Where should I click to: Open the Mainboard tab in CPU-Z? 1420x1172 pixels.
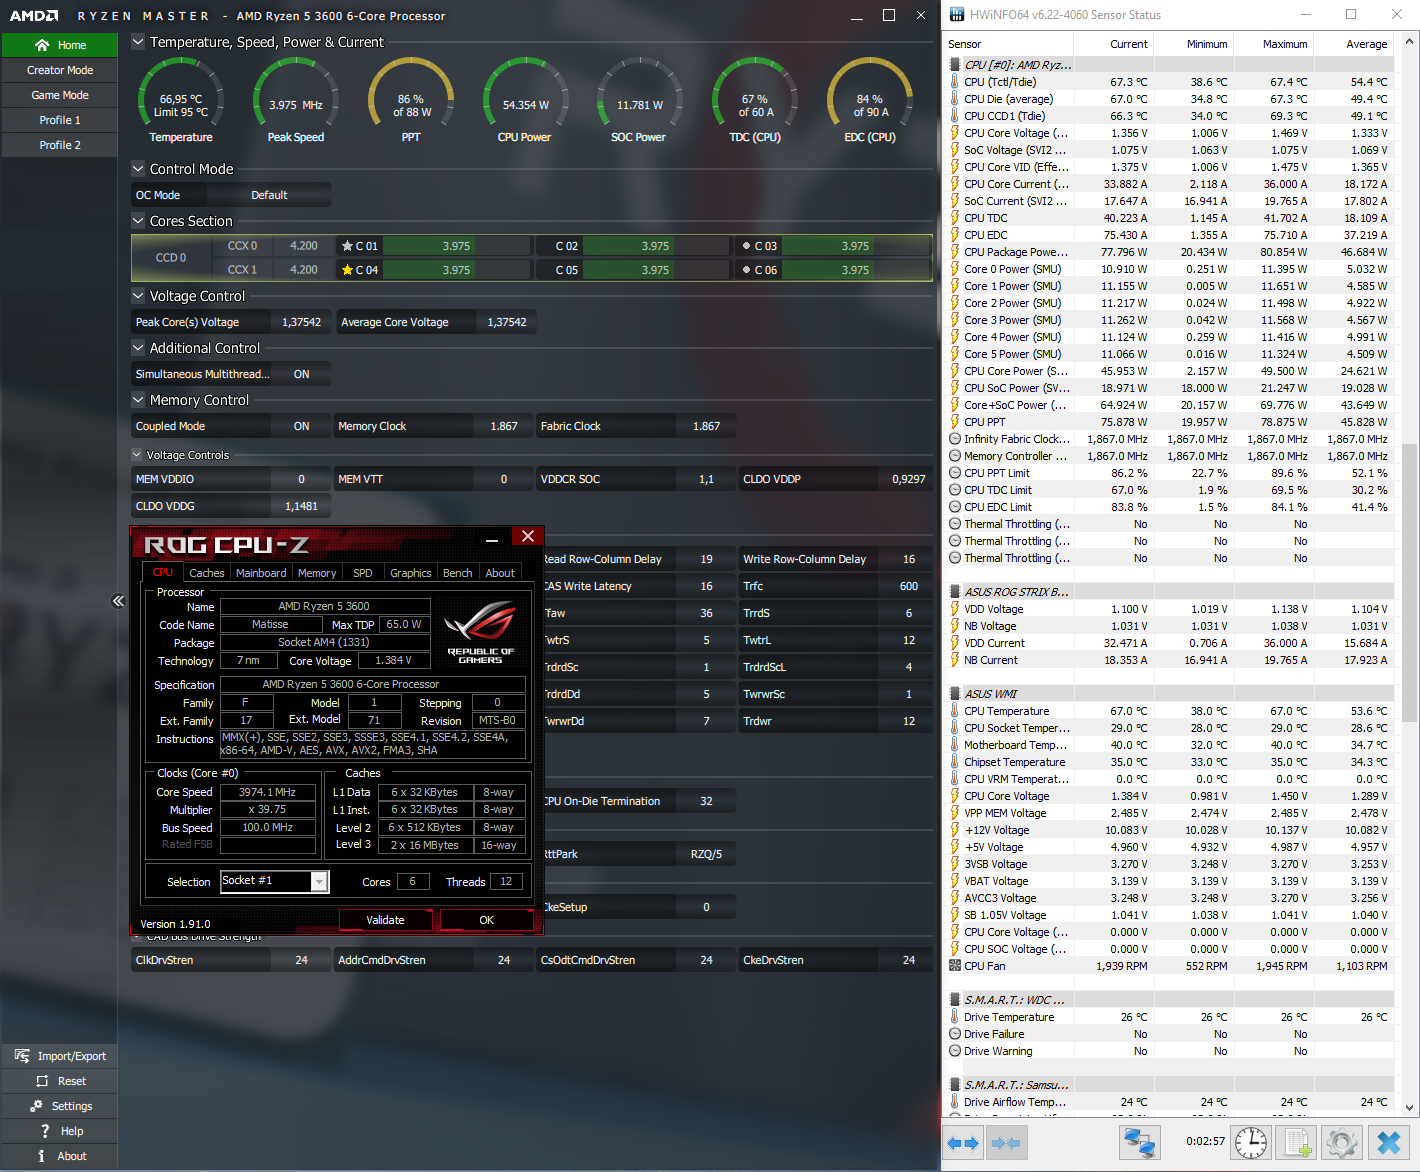(261, 573)
